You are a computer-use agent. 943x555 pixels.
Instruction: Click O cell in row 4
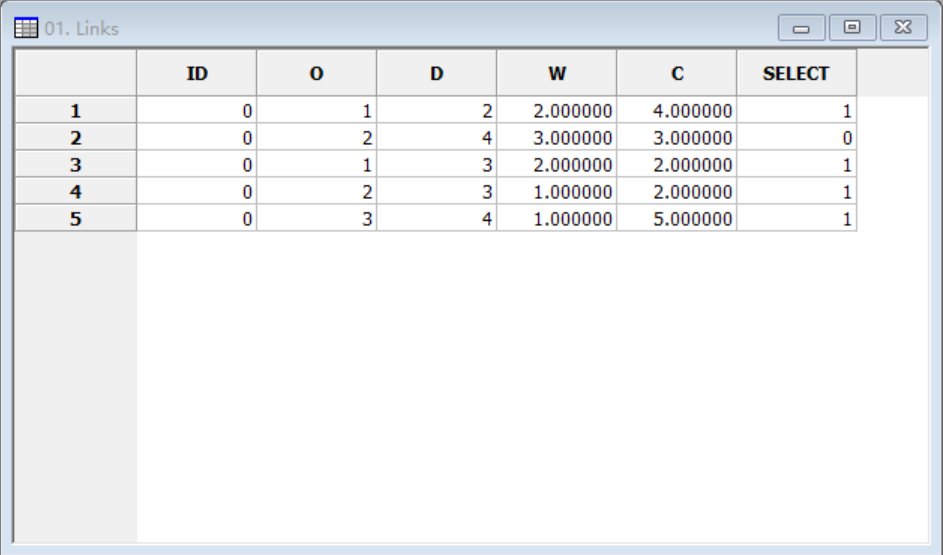(x=316, y=192)
